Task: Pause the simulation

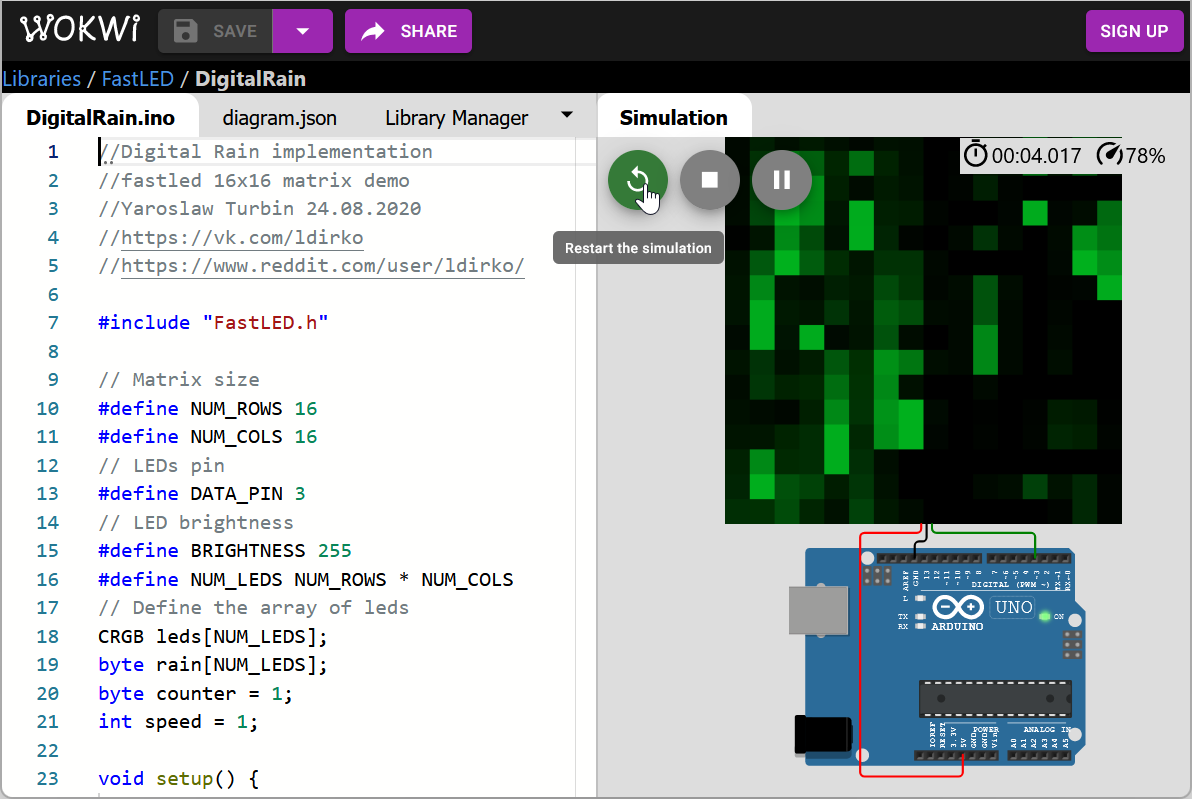Action: coord(782,180)
